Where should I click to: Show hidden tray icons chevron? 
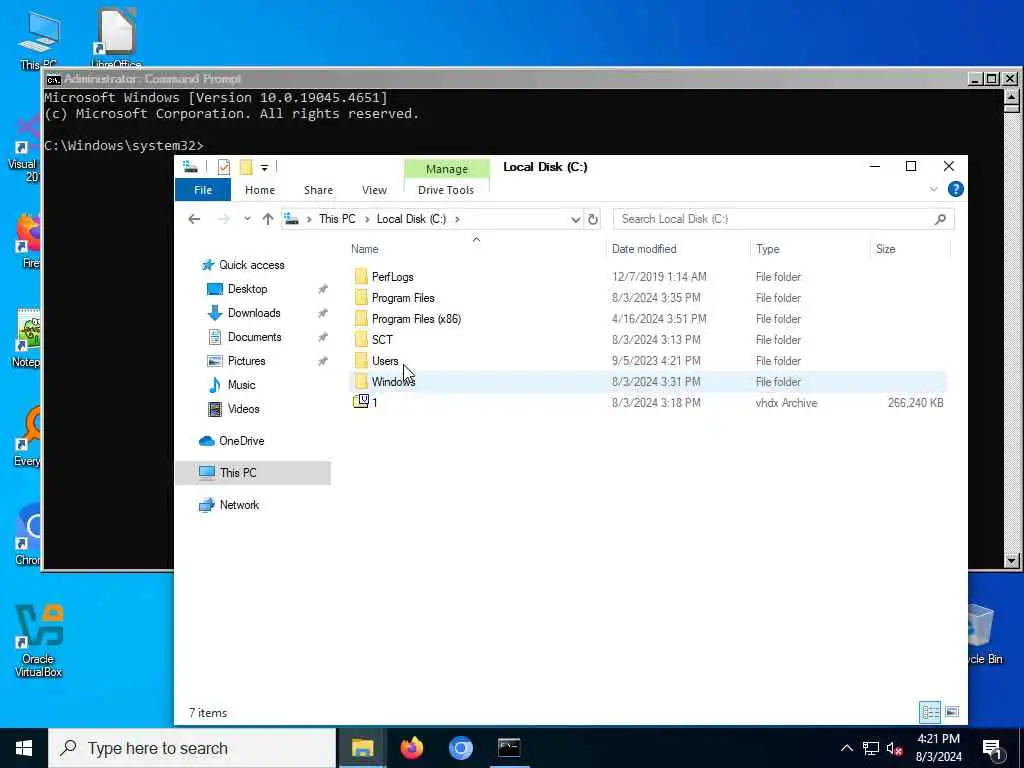coord(846,748)
